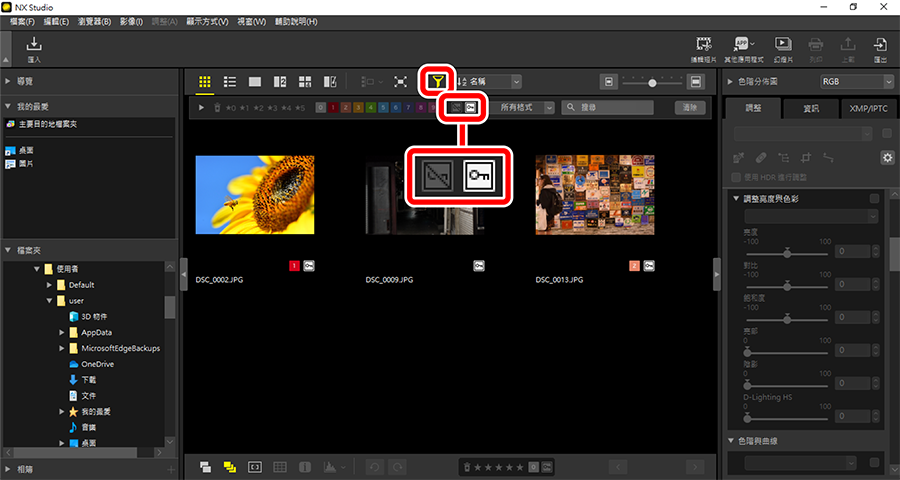Switch to the XMP/IPTC tab

point(868,109)
